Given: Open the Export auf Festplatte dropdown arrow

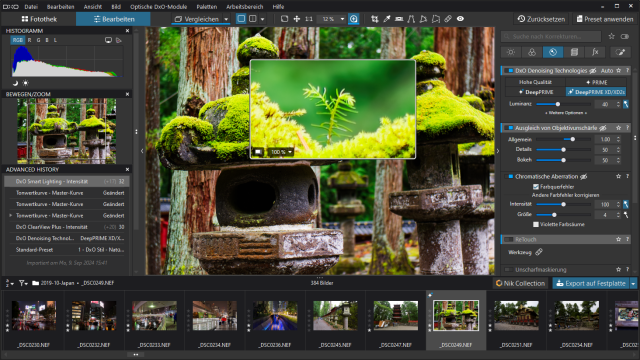Looking at the screenshot, I should [633, 283].
